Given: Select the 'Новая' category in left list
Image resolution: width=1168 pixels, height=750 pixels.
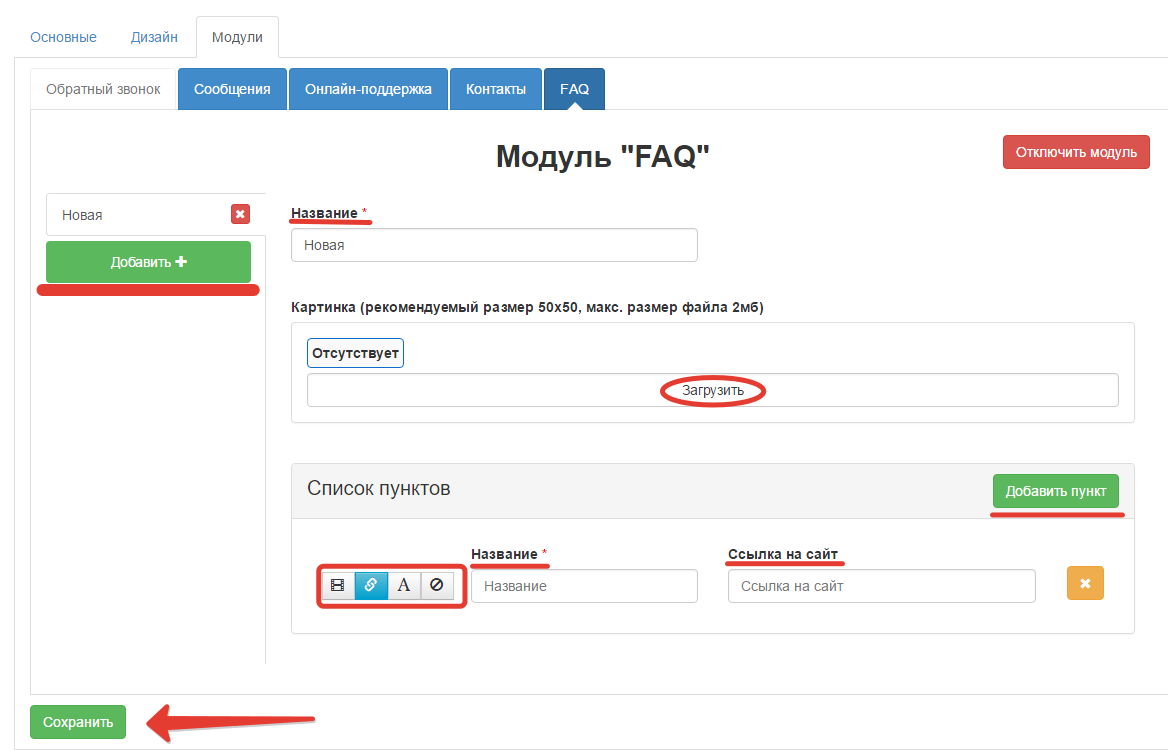Looking at the screenshot, I should click(x=156, y=214).
